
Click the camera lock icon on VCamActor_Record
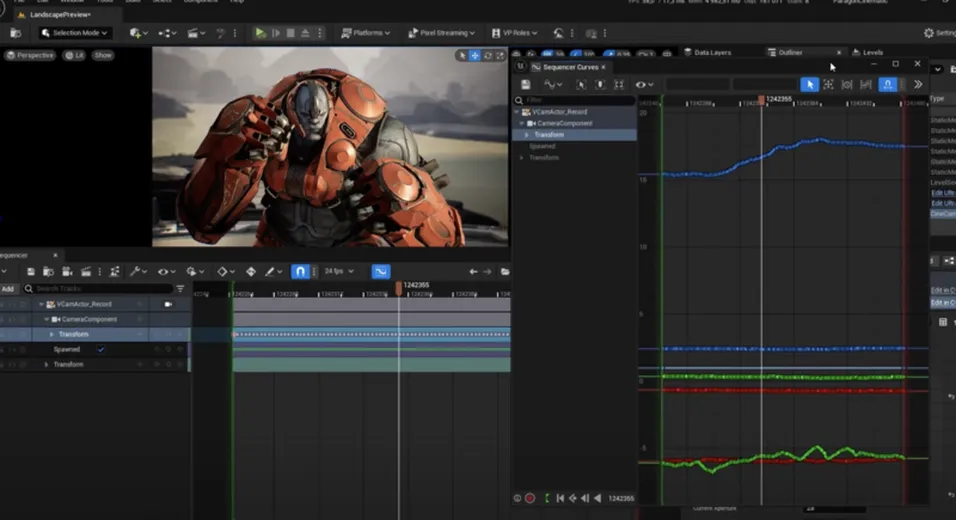[168, 304]
